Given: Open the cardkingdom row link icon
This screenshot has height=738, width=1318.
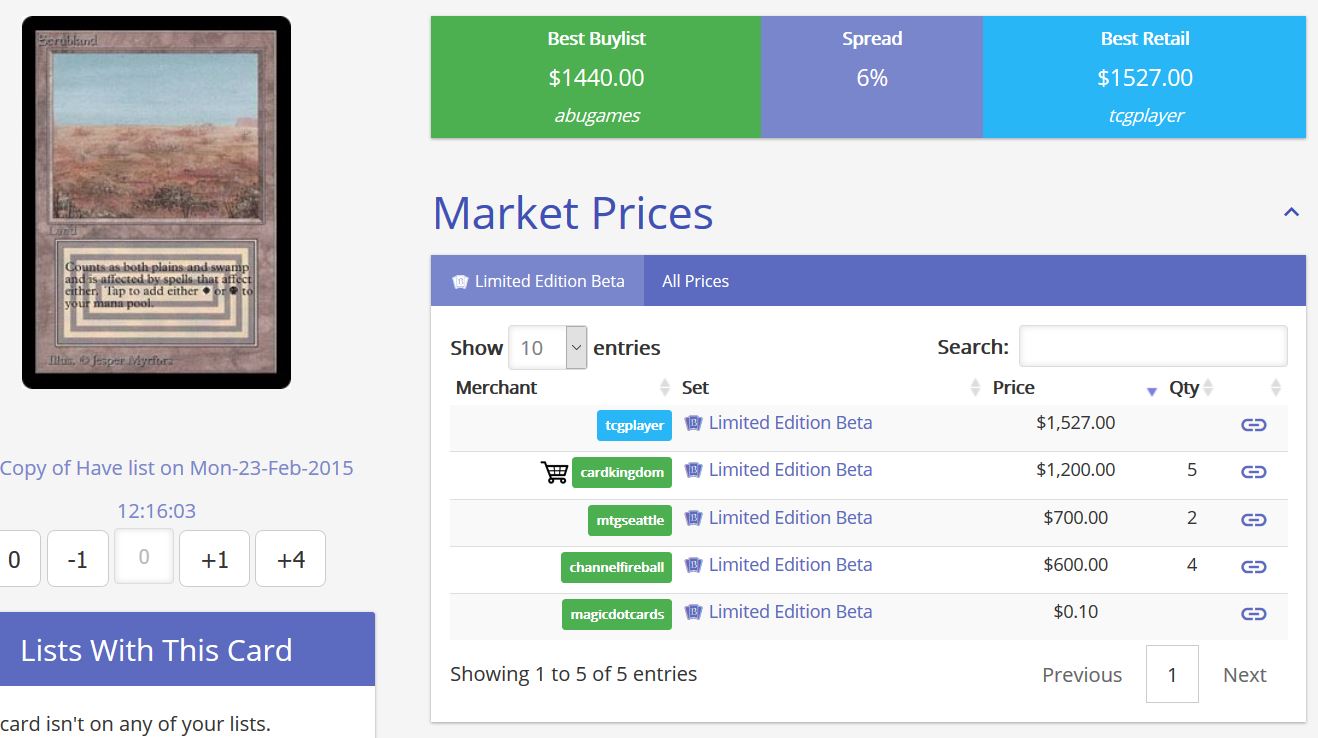Looking at the screenshot, I should click(1253, 472).
